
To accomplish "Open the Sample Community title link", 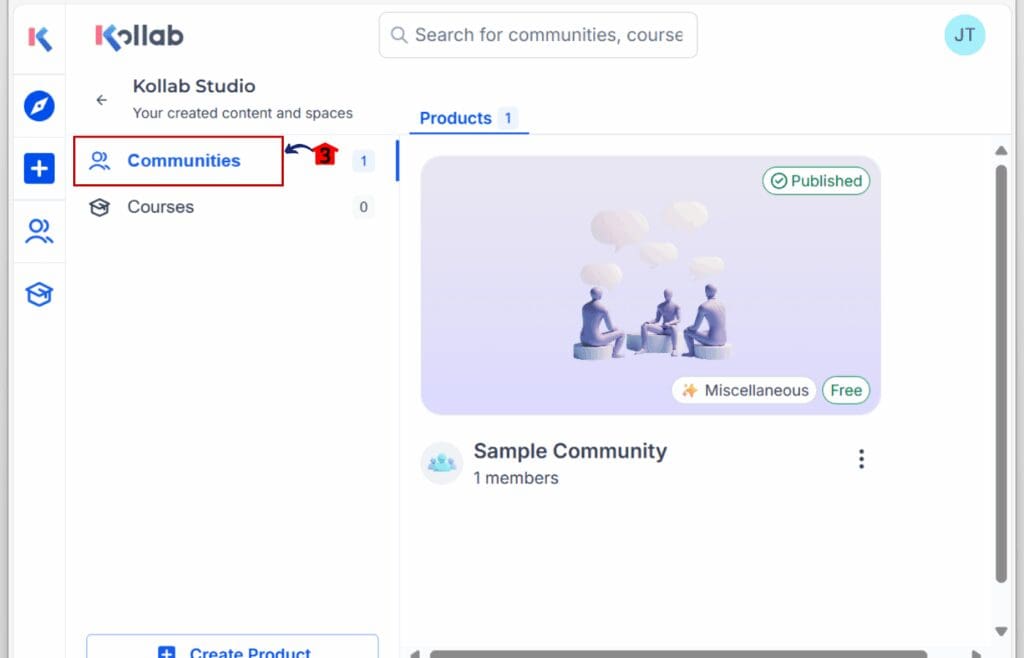I will [x=570, y=450].
